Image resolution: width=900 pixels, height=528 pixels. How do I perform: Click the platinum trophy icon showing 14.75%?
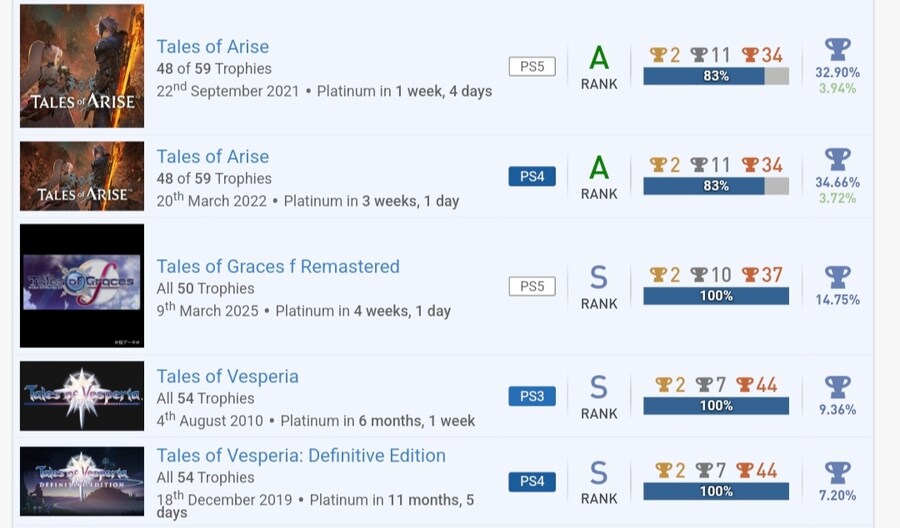point(837,277)
